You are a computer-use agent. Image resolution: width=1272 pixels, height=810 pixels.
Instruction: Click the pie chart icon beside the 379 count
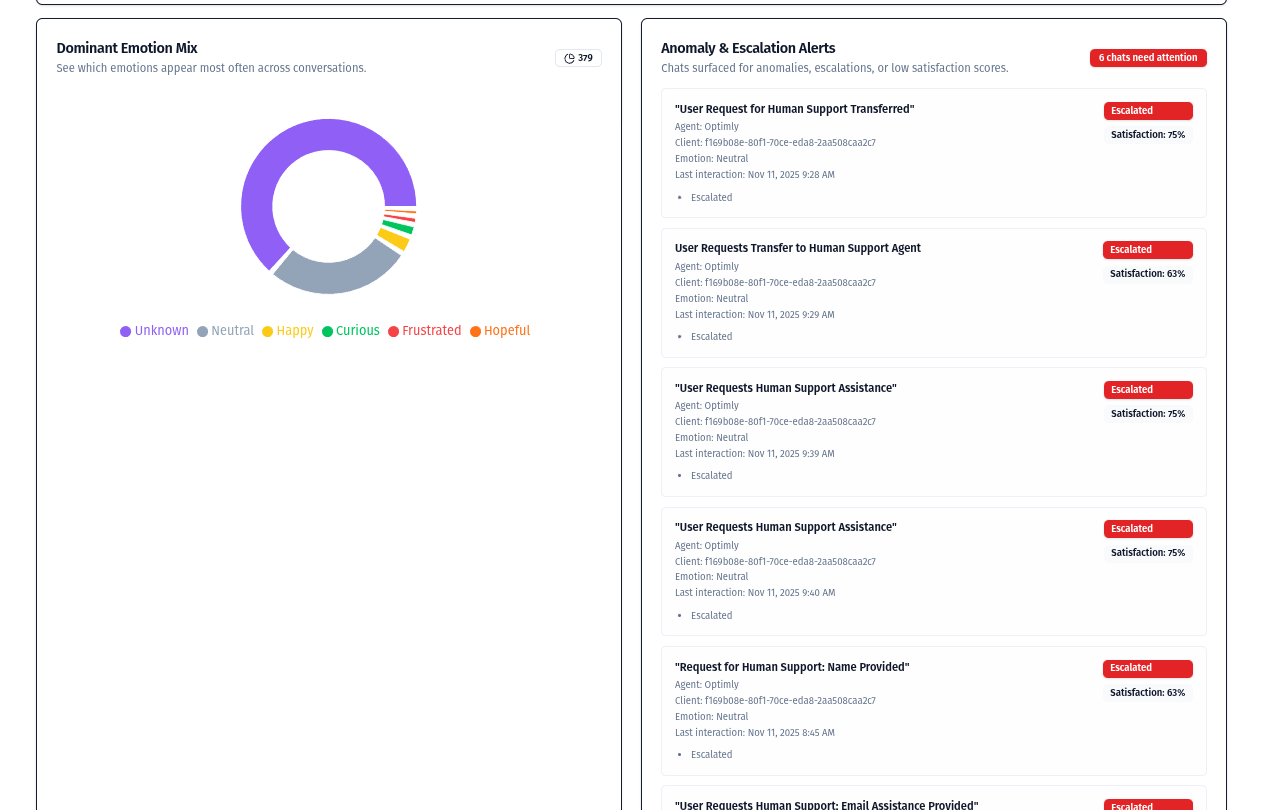[567, 58]
